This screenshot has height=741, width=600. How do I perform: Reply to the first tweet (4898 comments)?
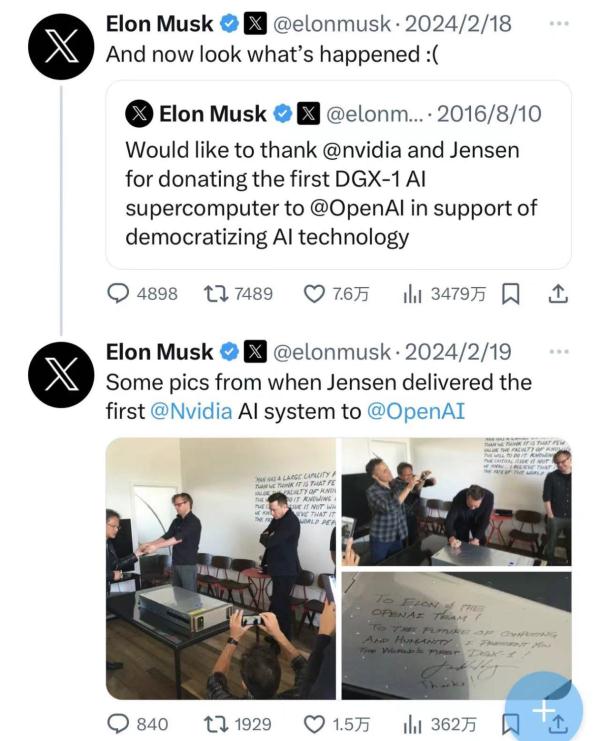coord(120,294)
